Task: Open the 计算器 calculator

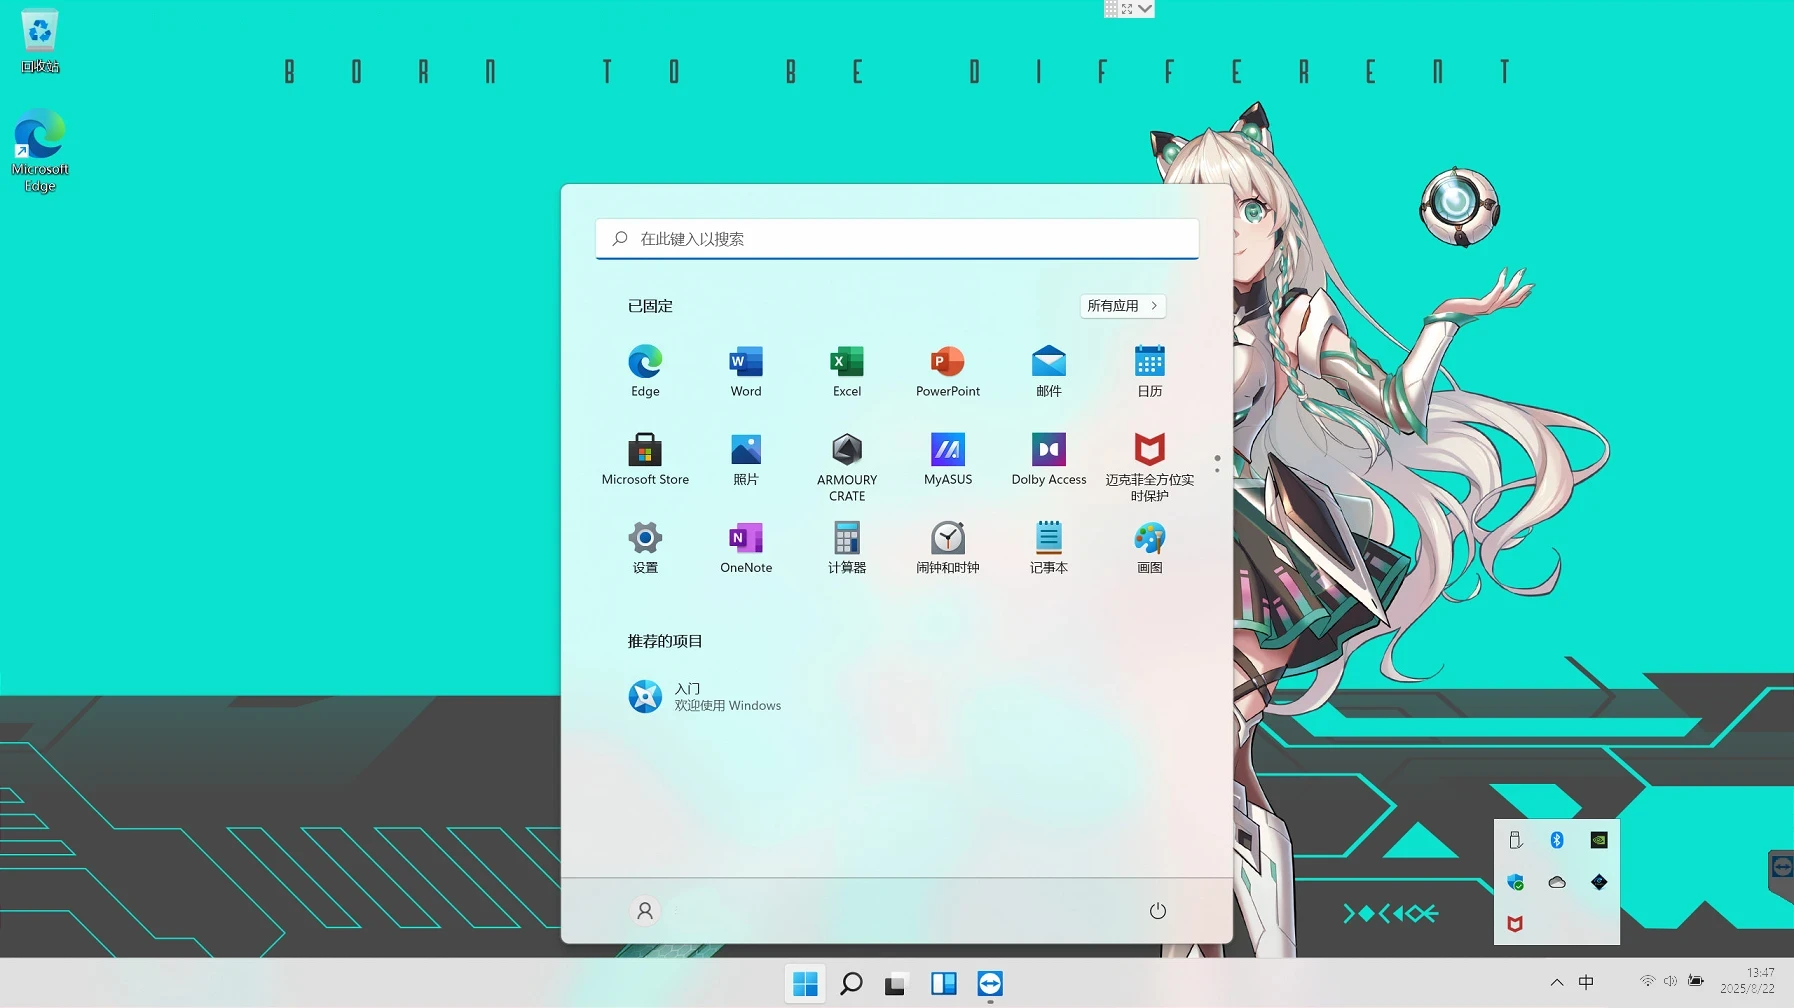Action: click(x=847, y=547)
